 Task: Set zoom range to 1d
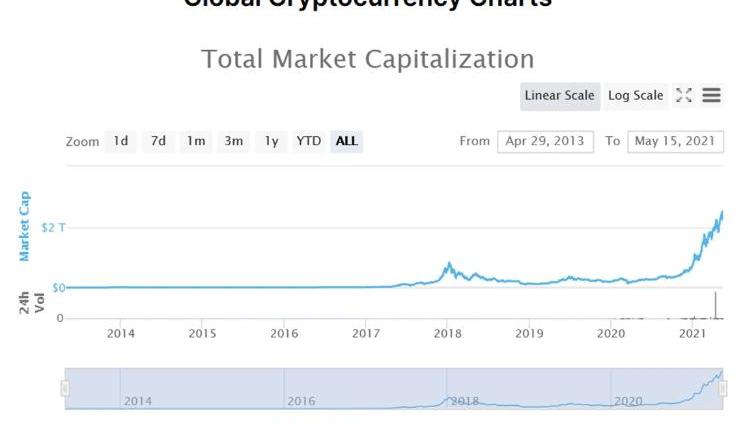point(121,141)
